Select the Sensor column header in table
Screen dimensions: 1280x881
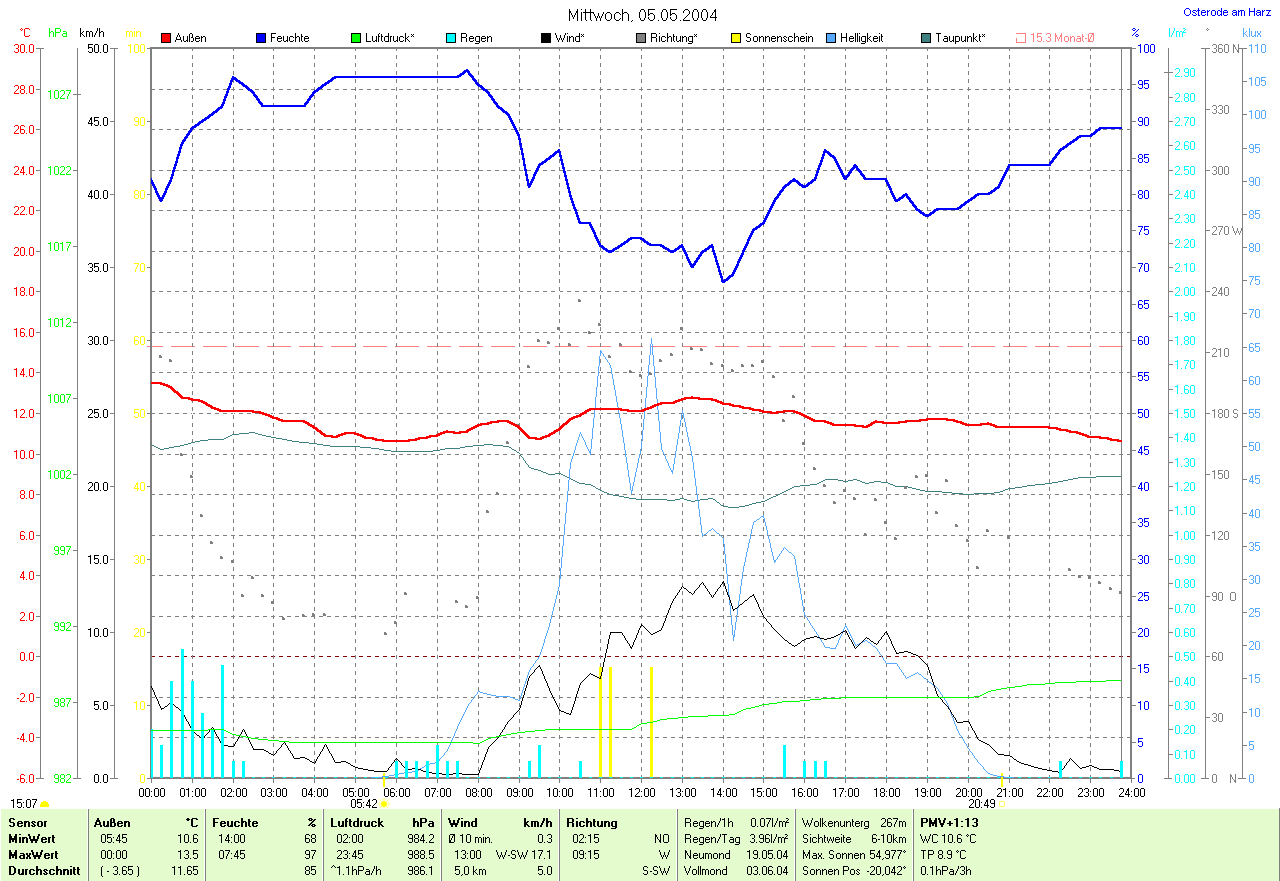tap(27, 822)
